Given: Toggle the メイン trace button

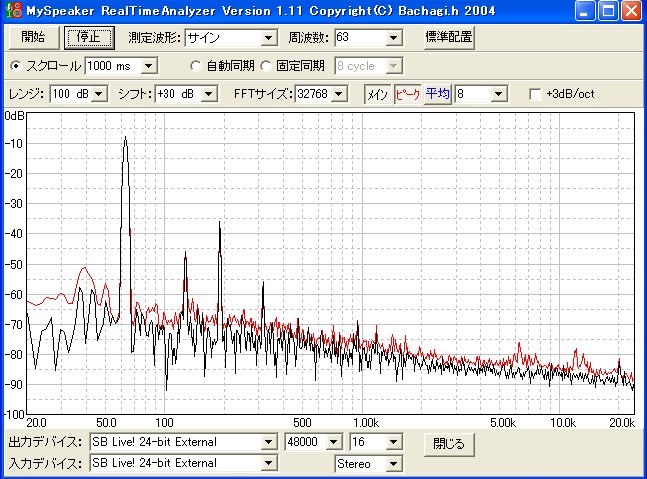Looking at the screenshot, I should pos(377,93).
